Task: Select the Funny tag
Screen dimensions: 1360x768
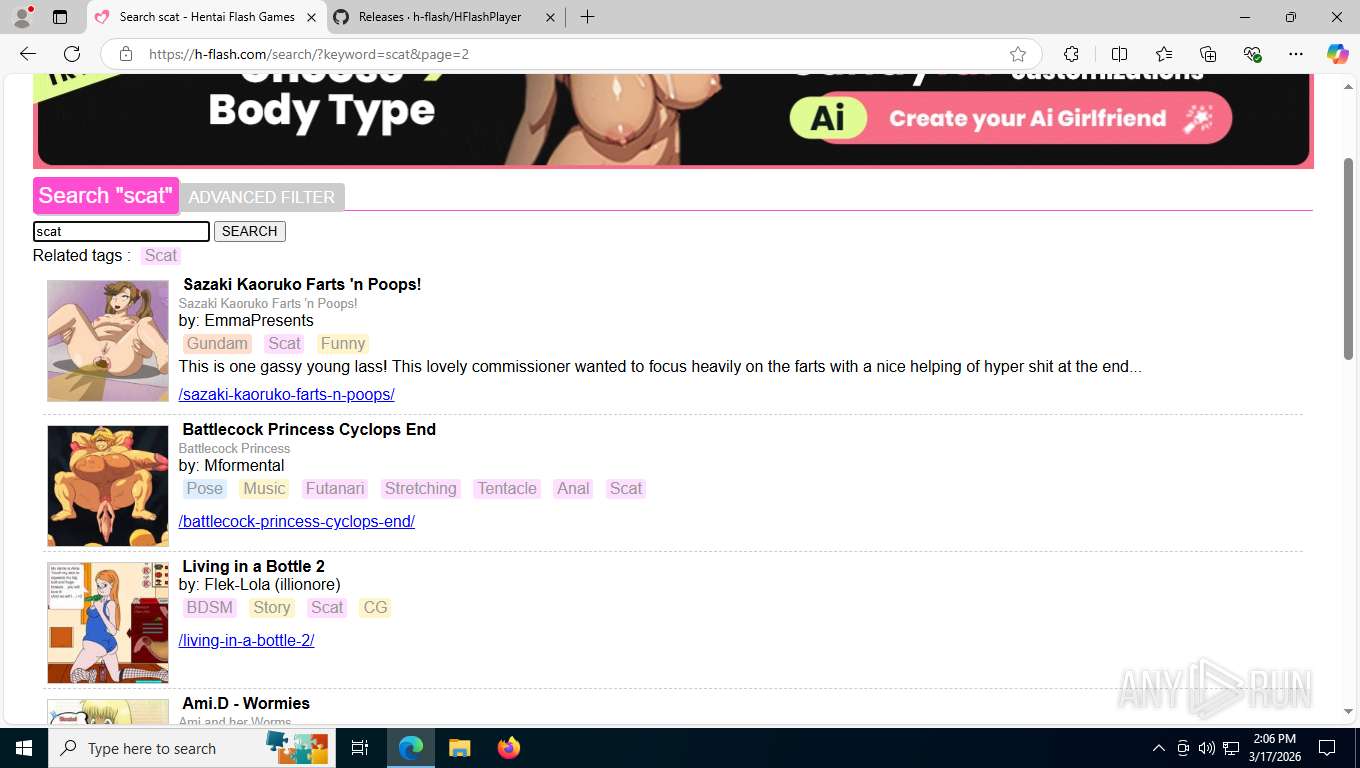Action: point(343,343)
